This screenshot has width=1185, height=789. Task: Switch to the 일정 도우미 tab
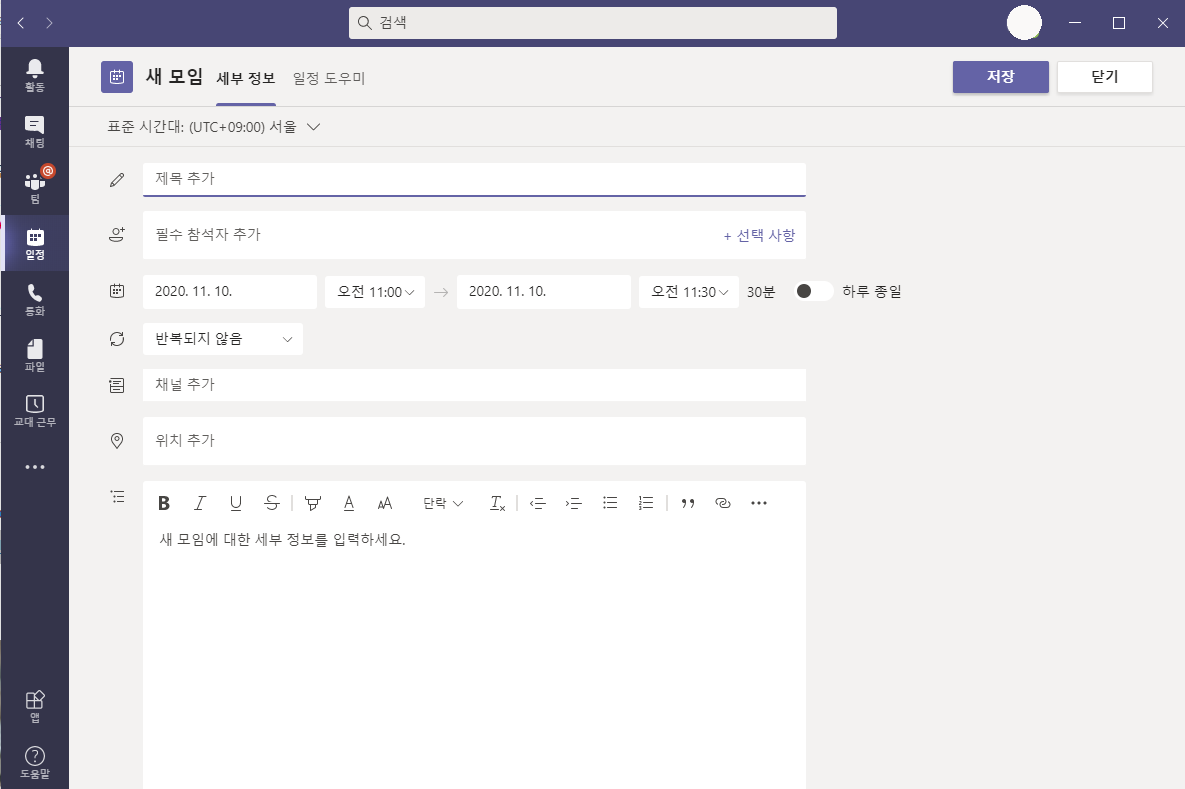[329, 79]
